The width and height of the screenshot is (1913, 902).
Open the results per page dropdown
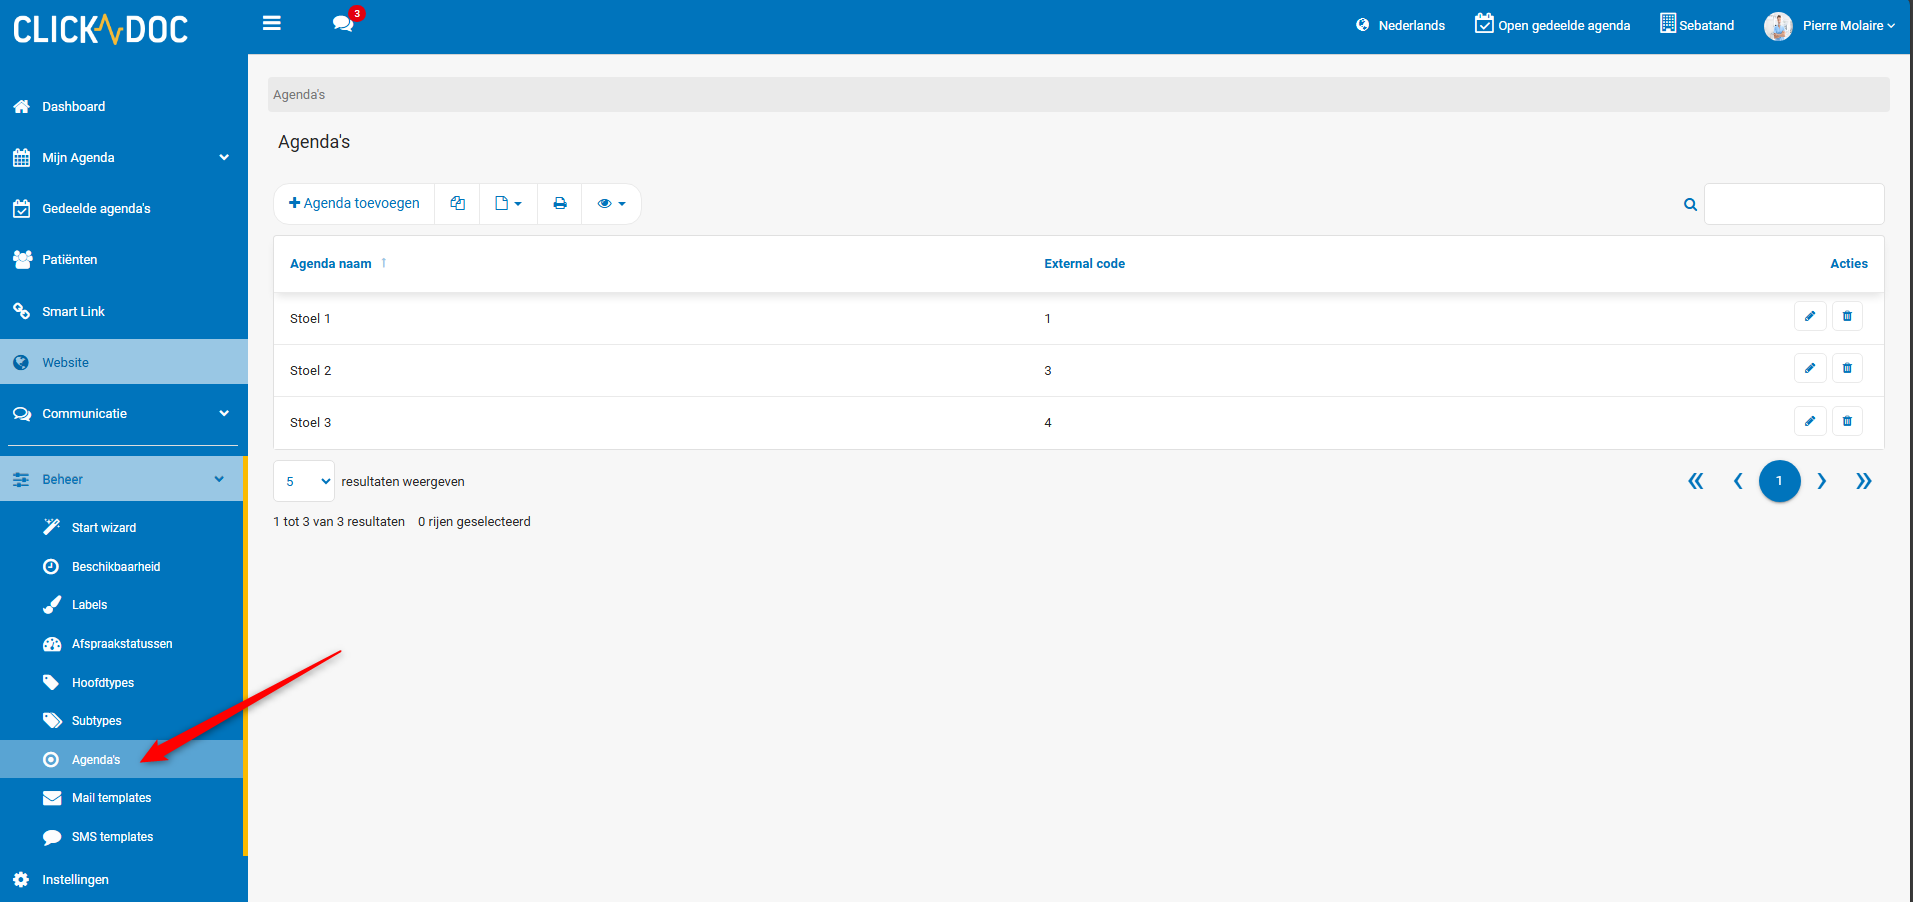(x=303, y=481)
